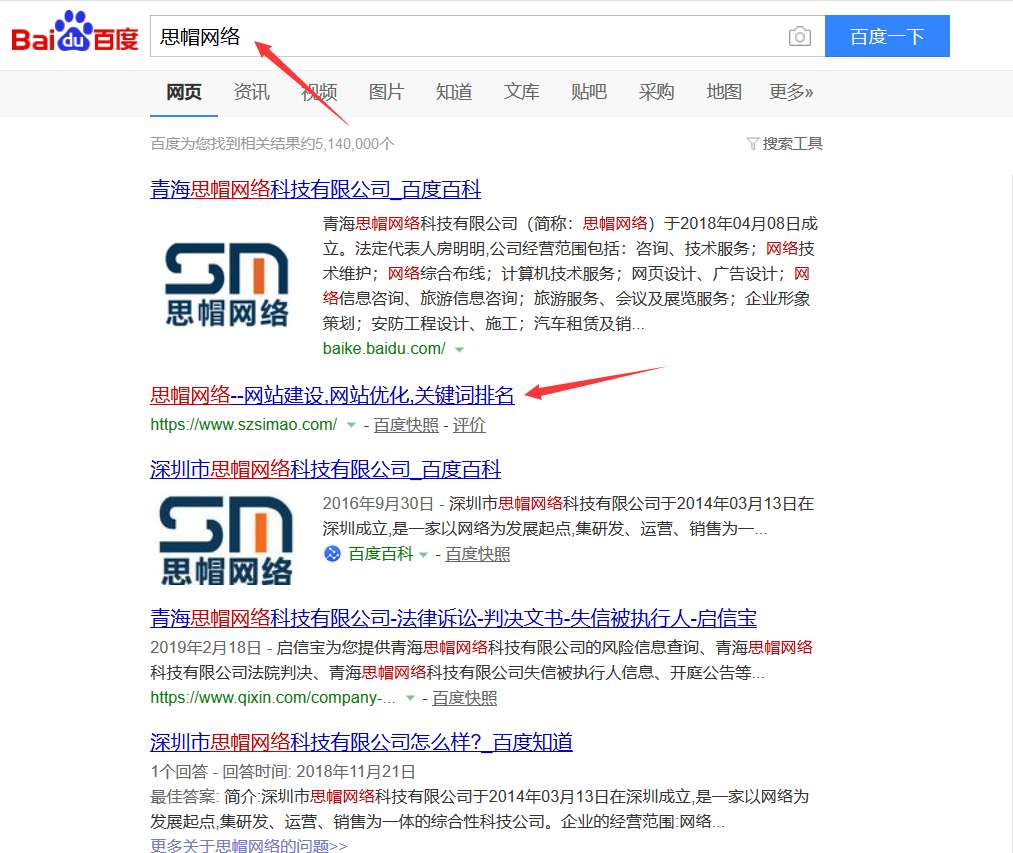Click green 百度百科 source link
1013x853 pixels.
pyautogui.click(x=381, y=554)
